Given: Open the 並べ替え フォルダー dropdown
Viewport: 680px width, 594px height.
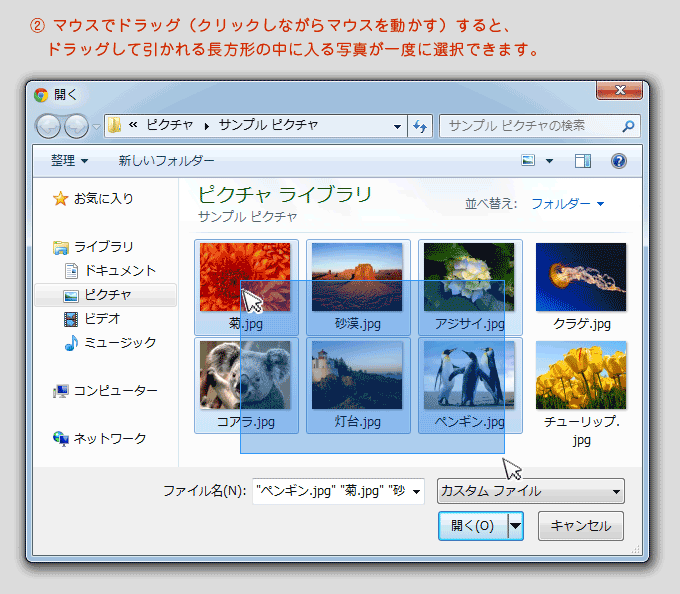Looking at the screenshot, I should pos(568,203).
